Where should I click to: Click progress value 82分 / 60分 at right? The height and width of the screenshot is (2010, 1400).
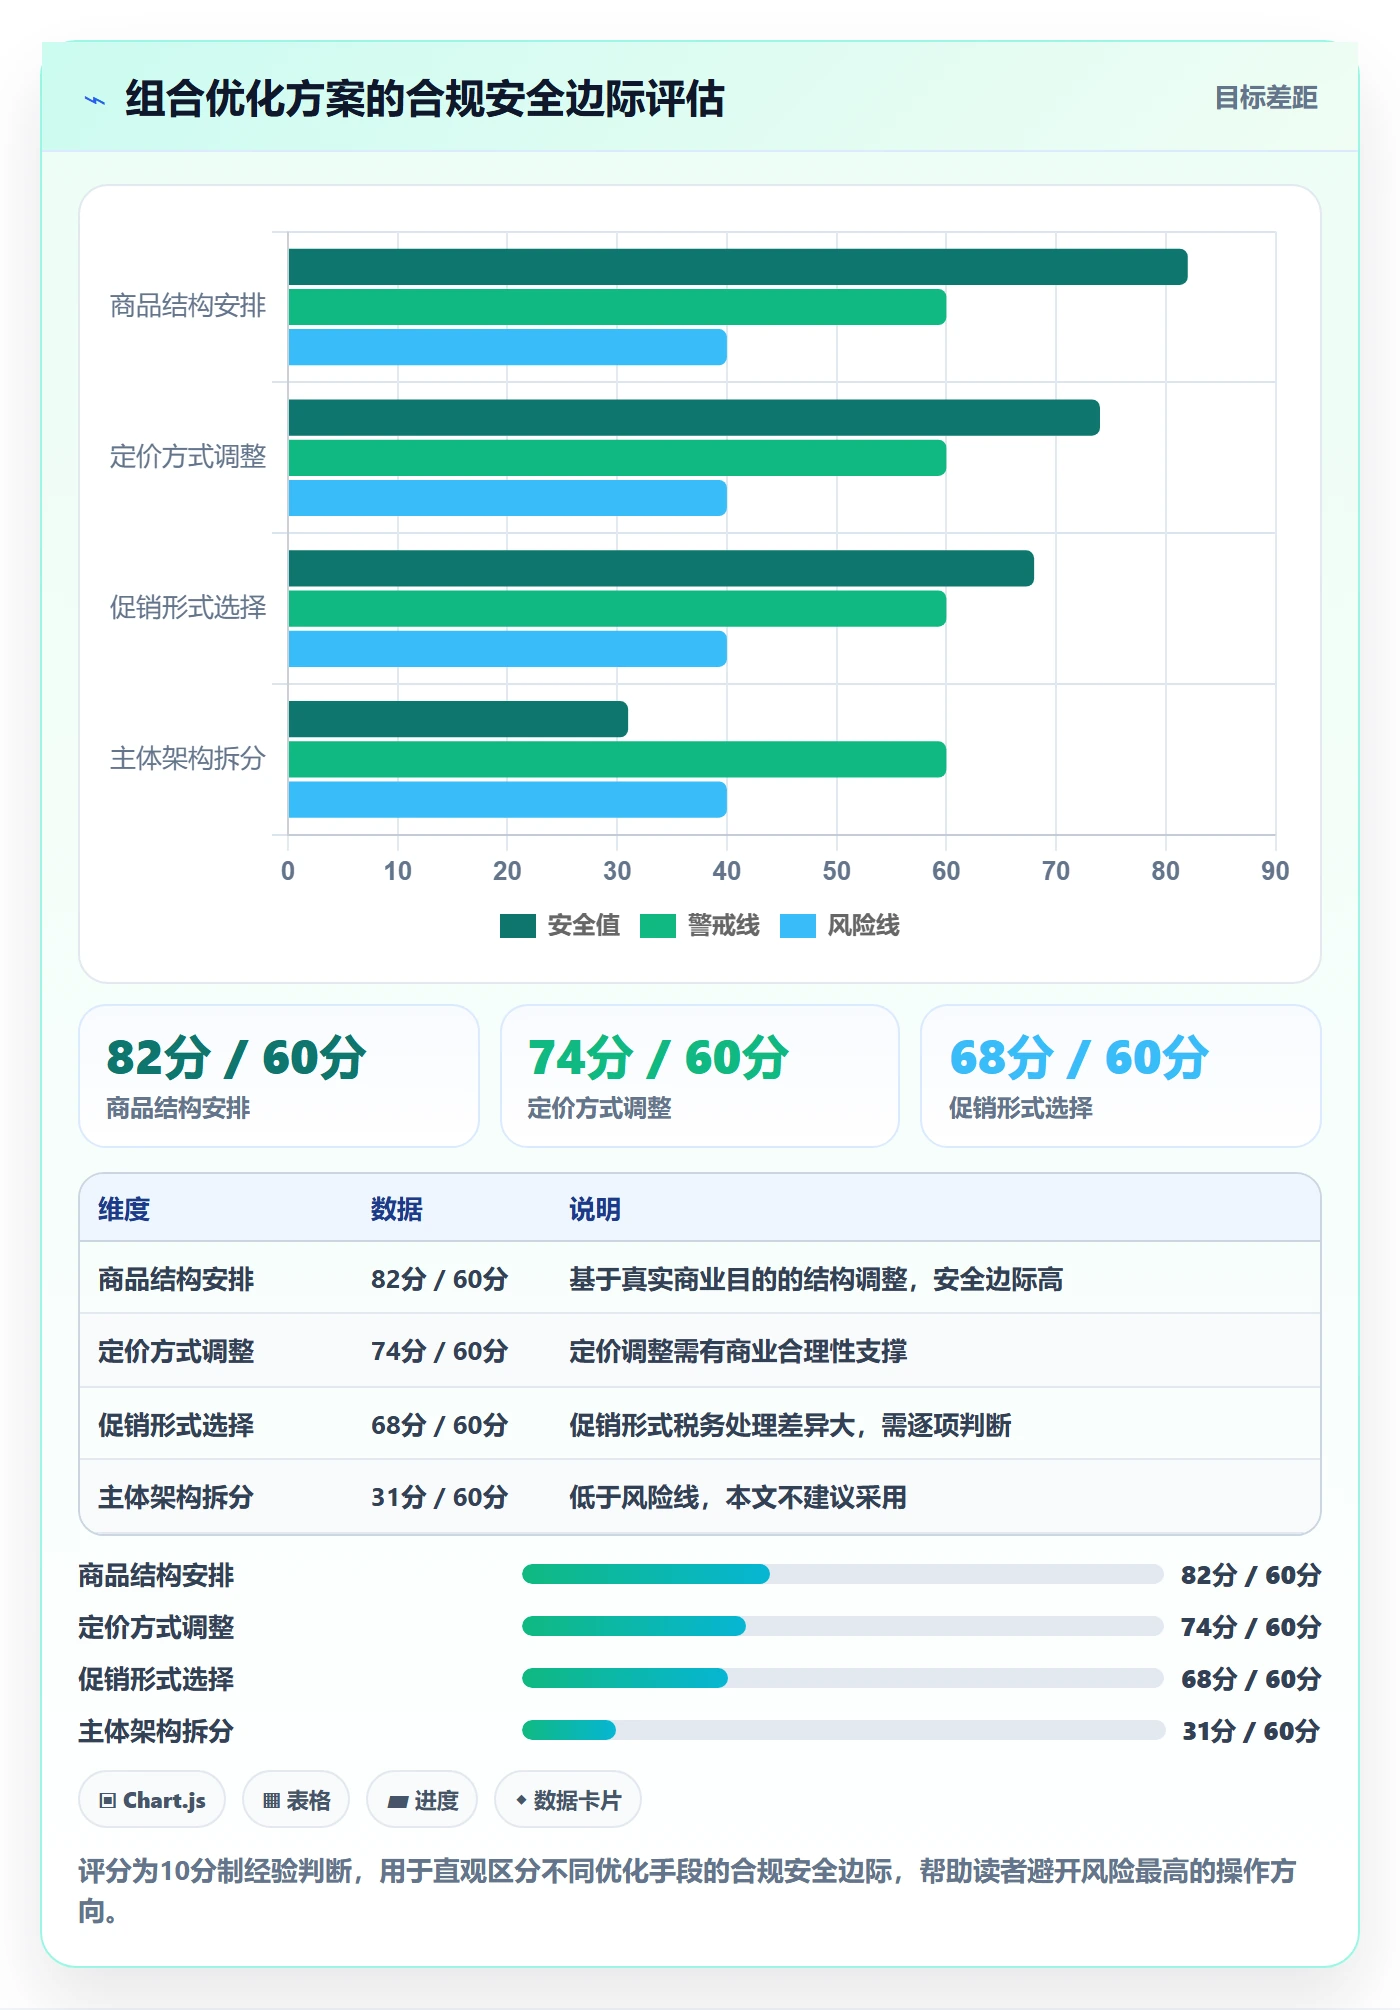pos(1251,1575)
